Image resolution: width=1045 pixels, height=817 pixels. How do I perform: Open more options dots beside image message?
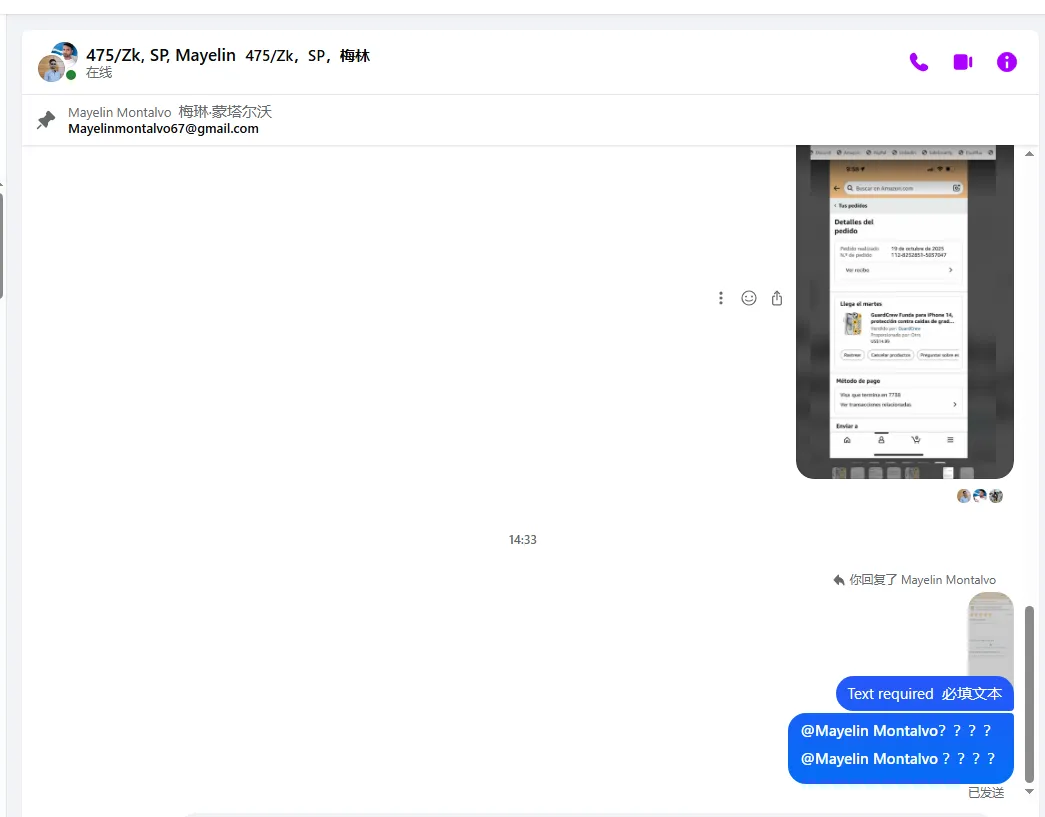720,298
